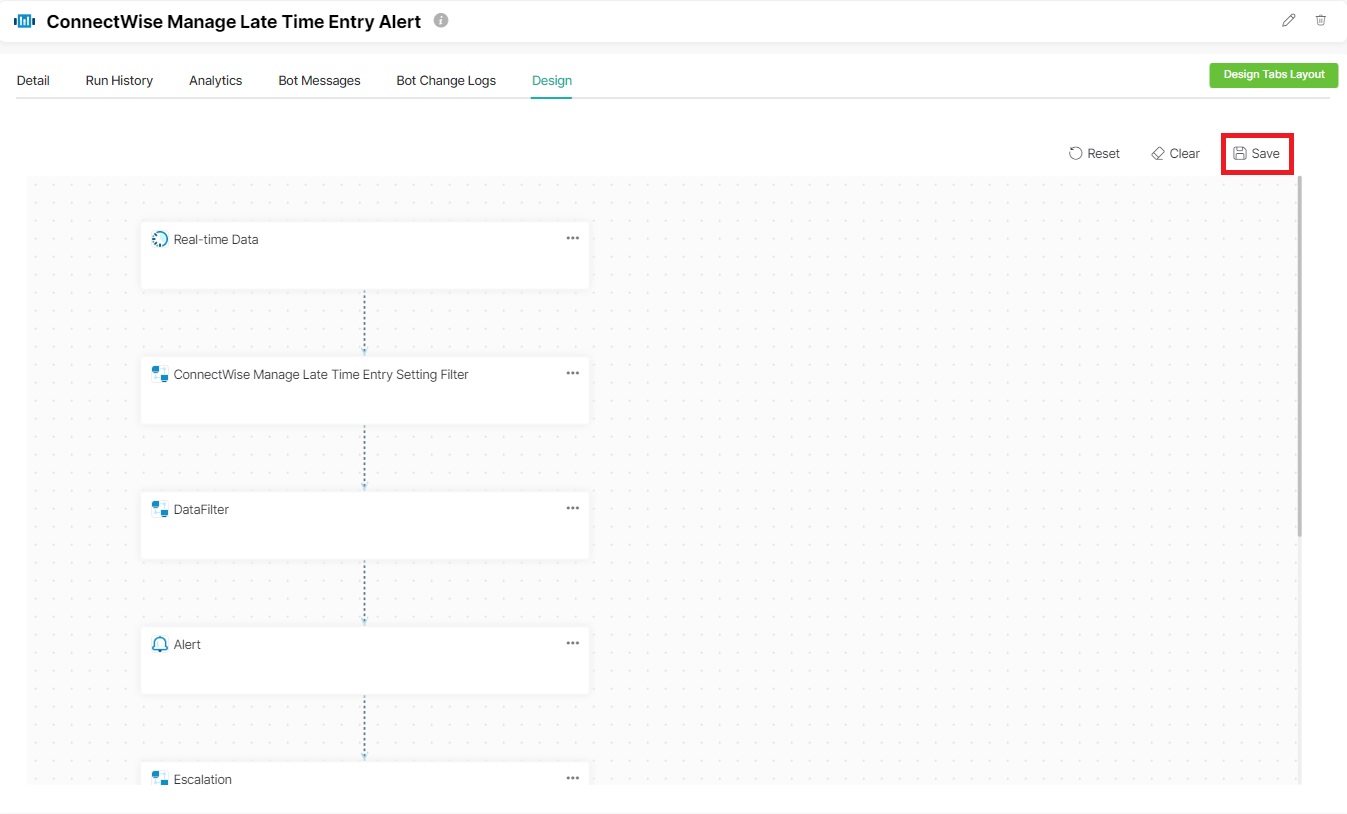Click the pencil edit icon

click(1288, 20)
